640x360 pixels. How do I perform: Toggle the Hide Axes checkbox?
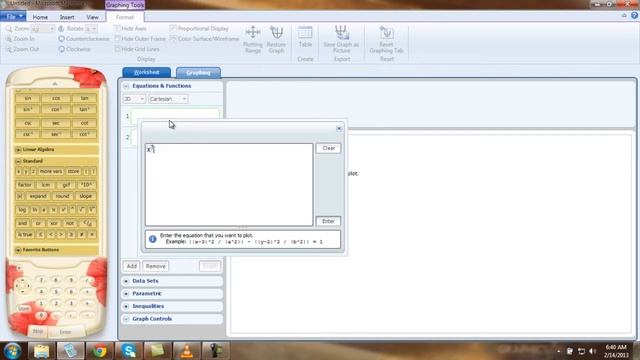click(x=117, y=29)
